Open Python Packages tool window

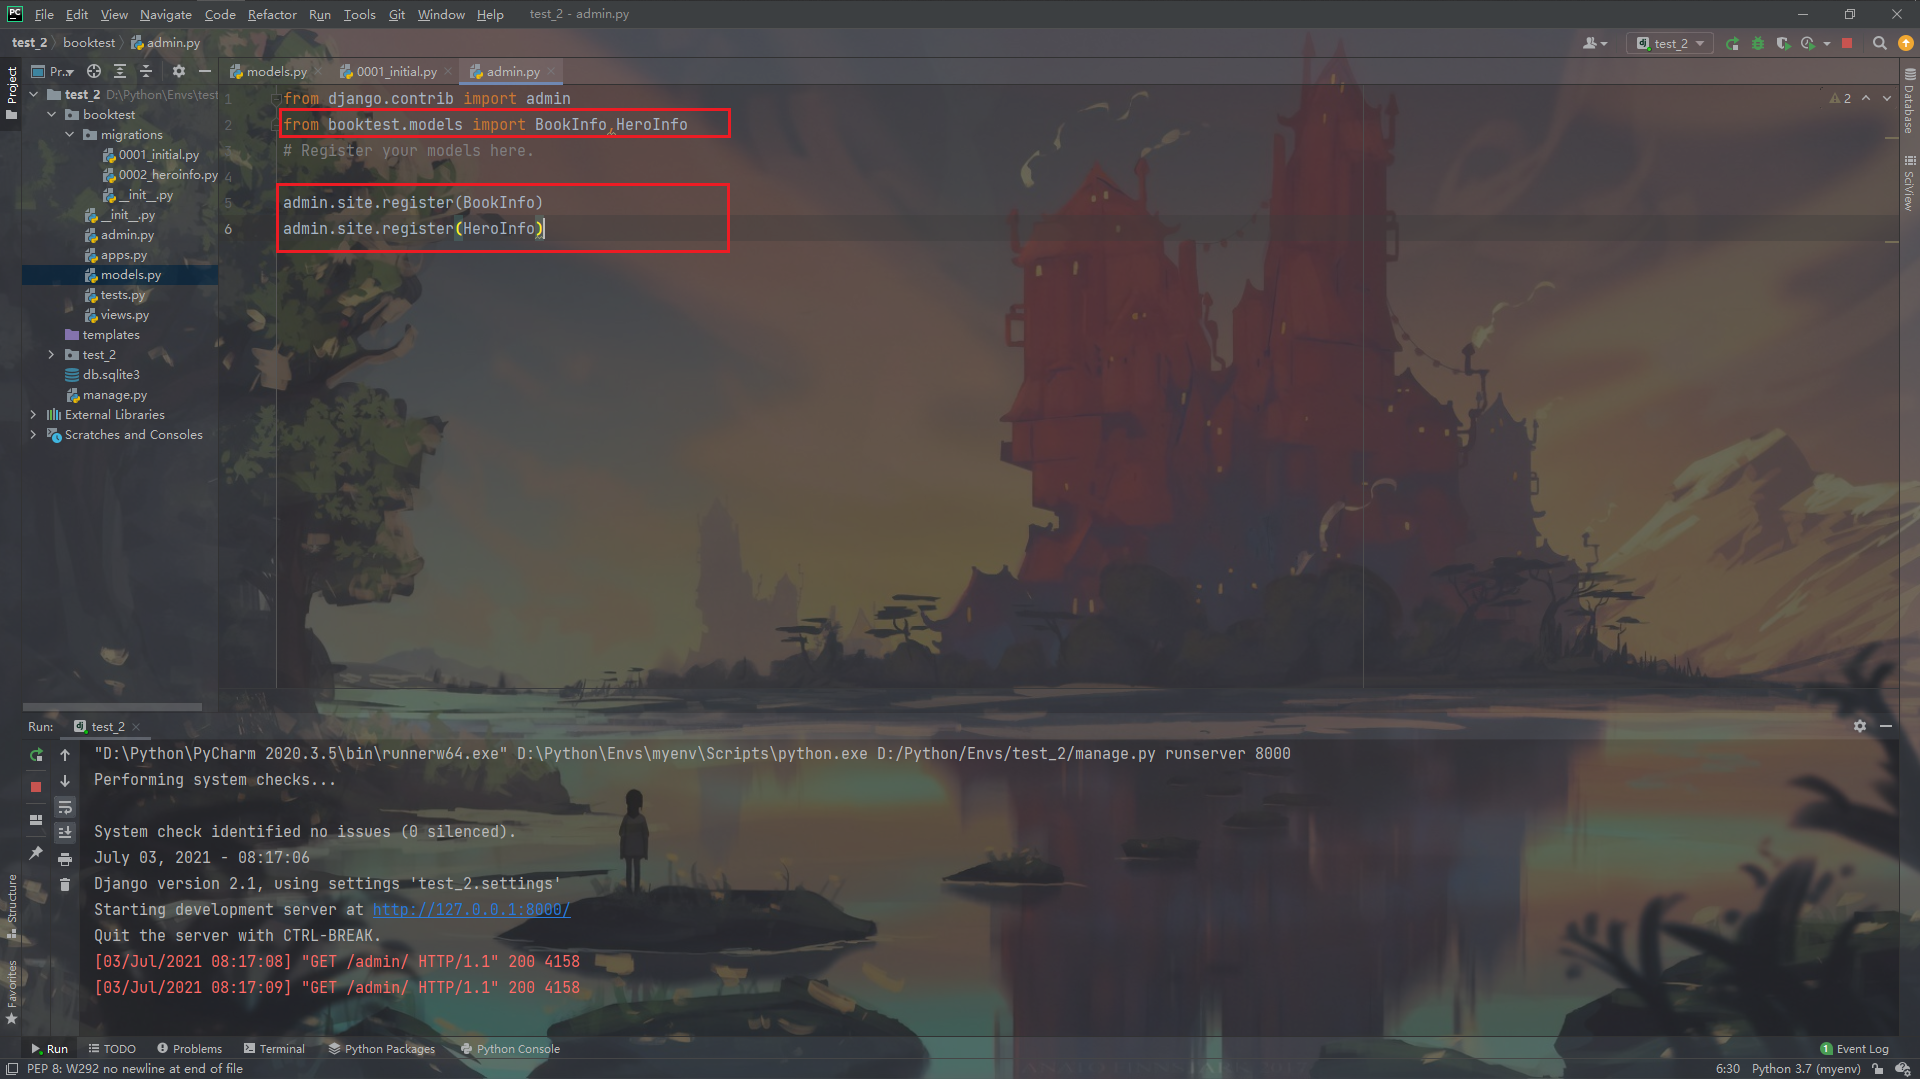[x=382, y=1049]
